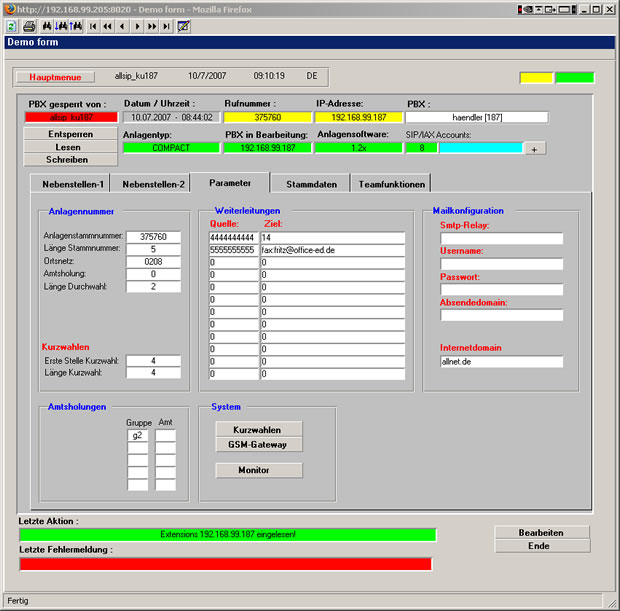The image size is (620, 611).
Task: Click the GSM-Gateway button
Action: (259, 445)
